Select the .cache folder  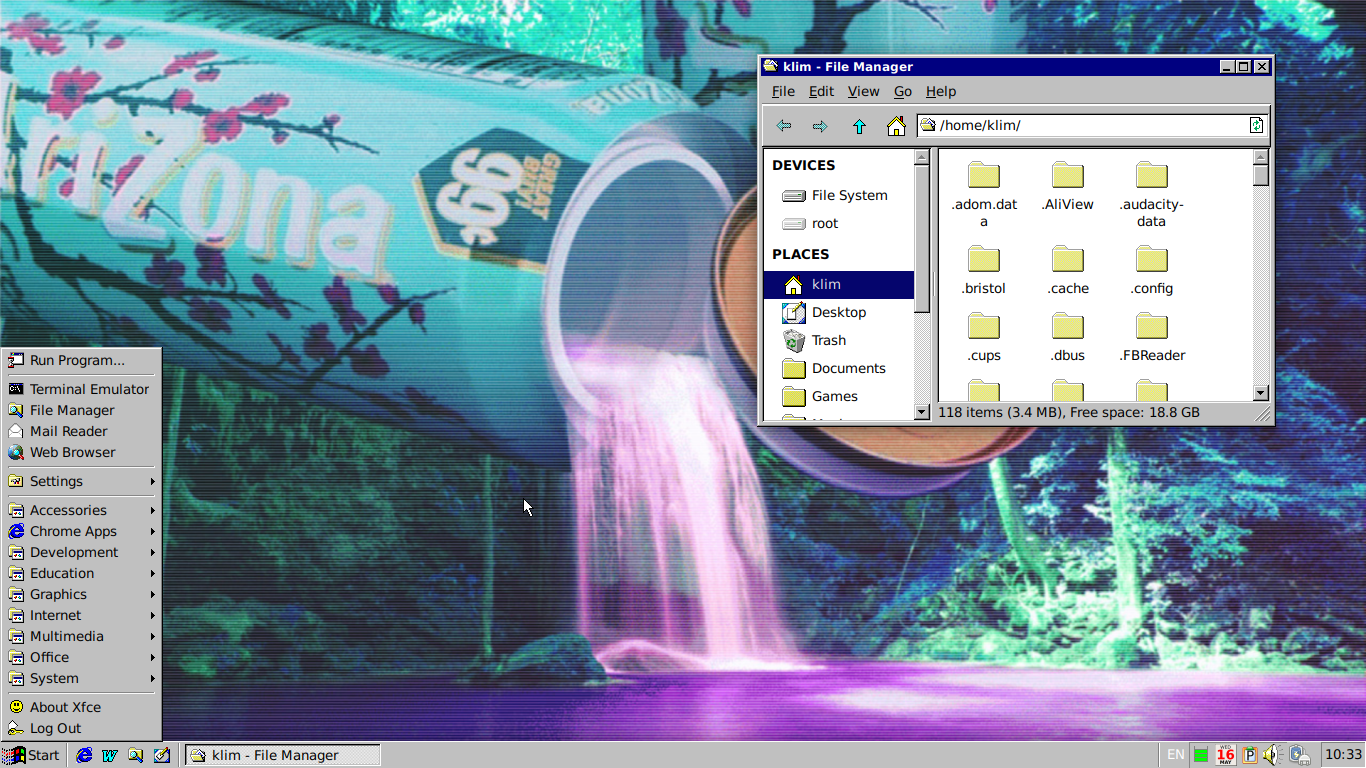pyautogui.click(x=1067, y=270)
